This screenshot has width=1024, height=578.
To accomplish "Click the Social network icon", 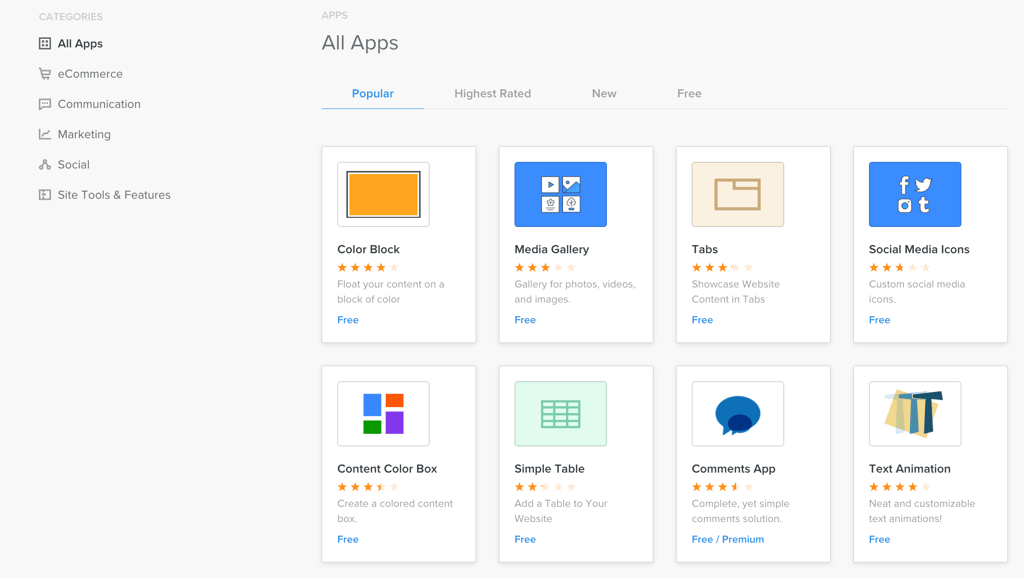I will (x=44, y=165).
